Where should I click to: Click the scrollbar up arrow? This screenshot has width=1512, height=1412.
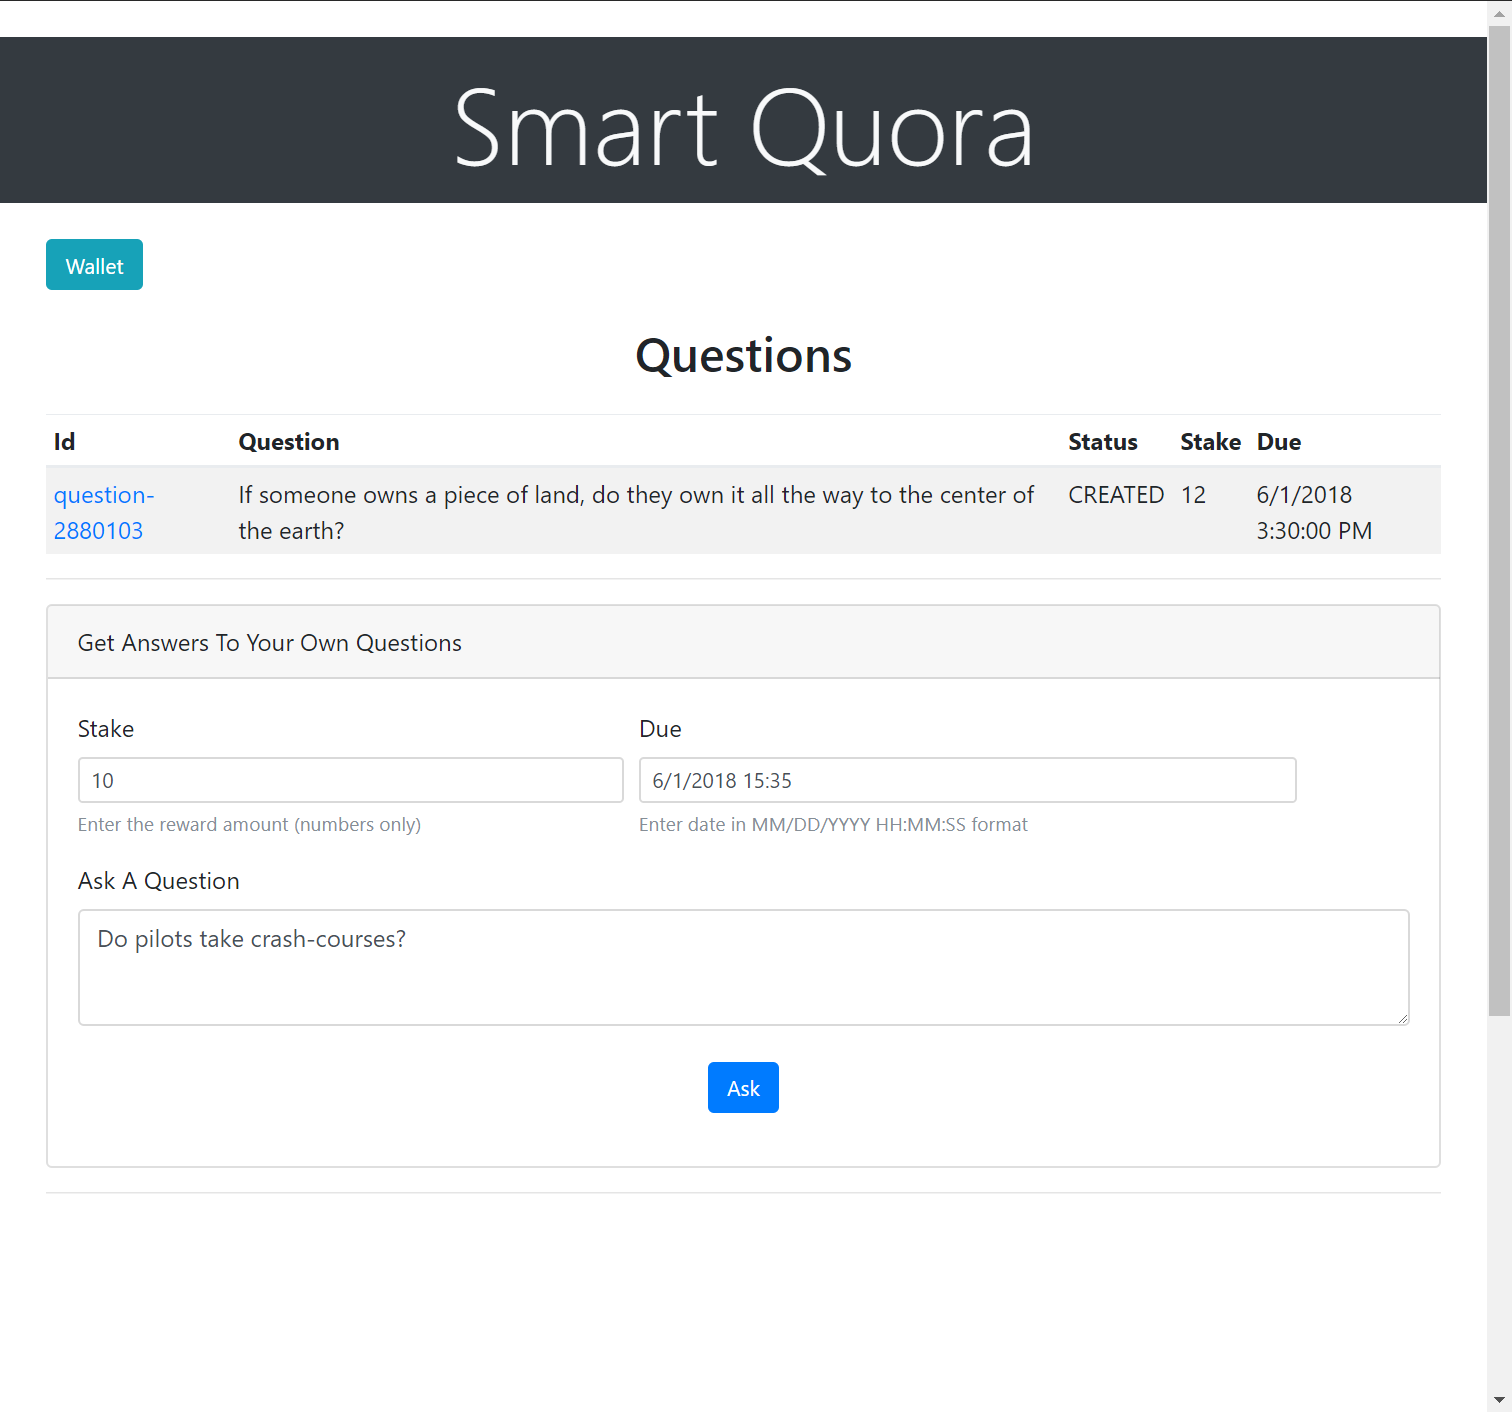tap(1499, 14)
